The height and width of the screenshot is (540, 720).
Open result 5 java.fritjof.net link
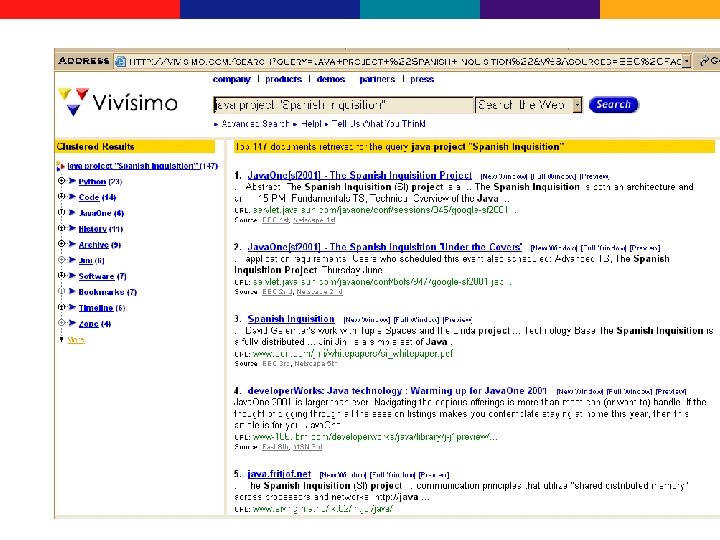tap(279, 473)
